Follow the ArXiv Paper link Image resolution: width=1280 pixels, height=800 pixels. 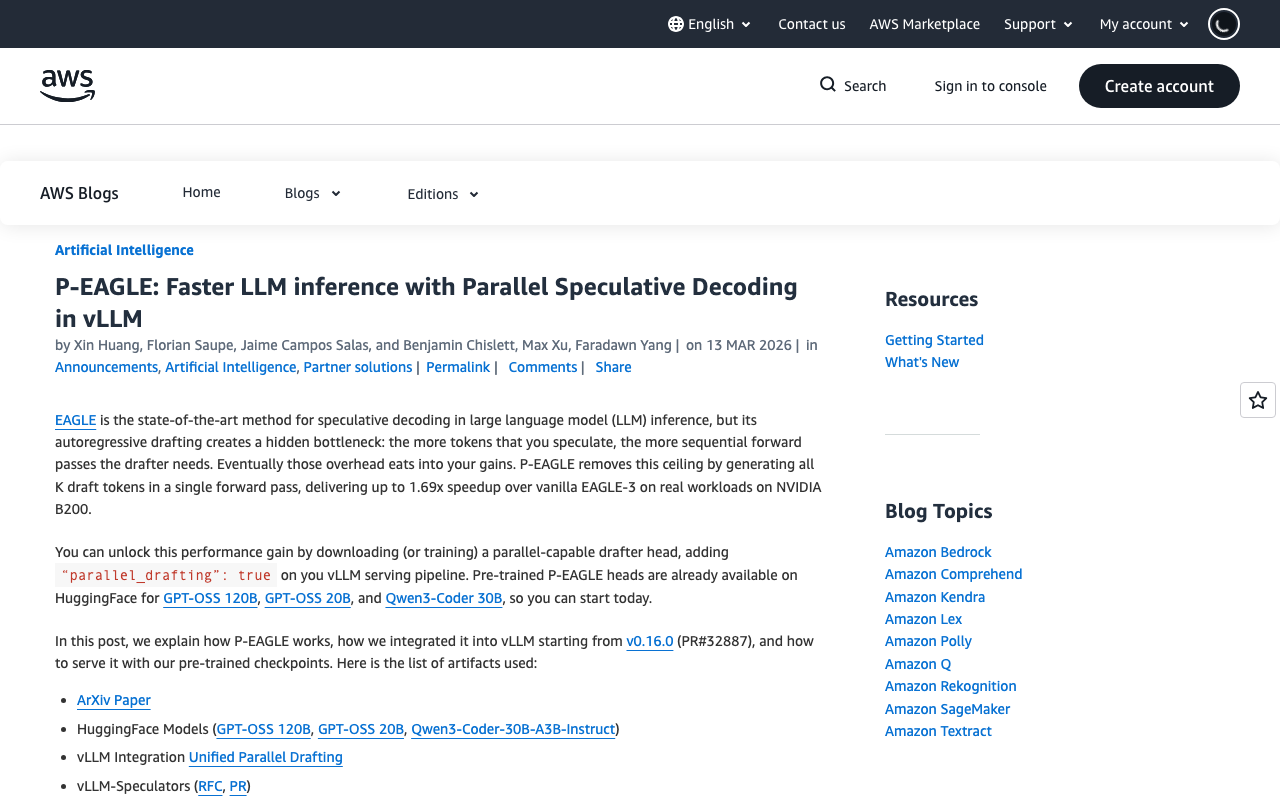pyautogui.click(x=113, y=700)
